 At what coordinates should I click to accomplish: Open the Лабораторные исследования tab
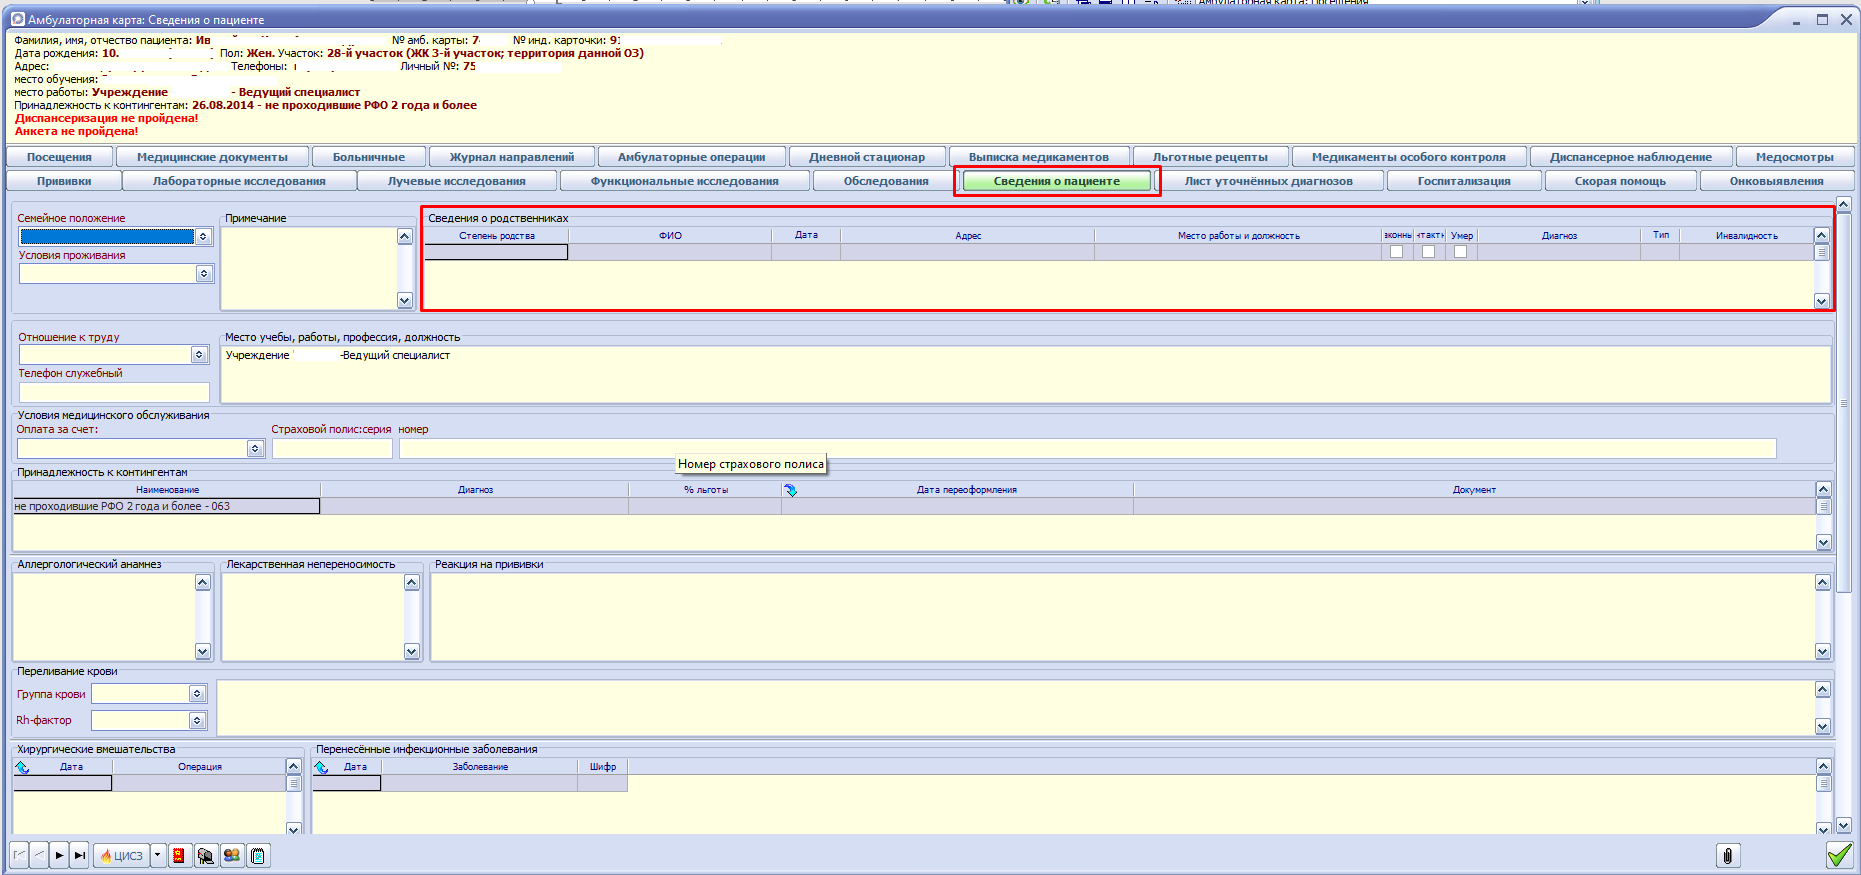[x=239, y=181]
